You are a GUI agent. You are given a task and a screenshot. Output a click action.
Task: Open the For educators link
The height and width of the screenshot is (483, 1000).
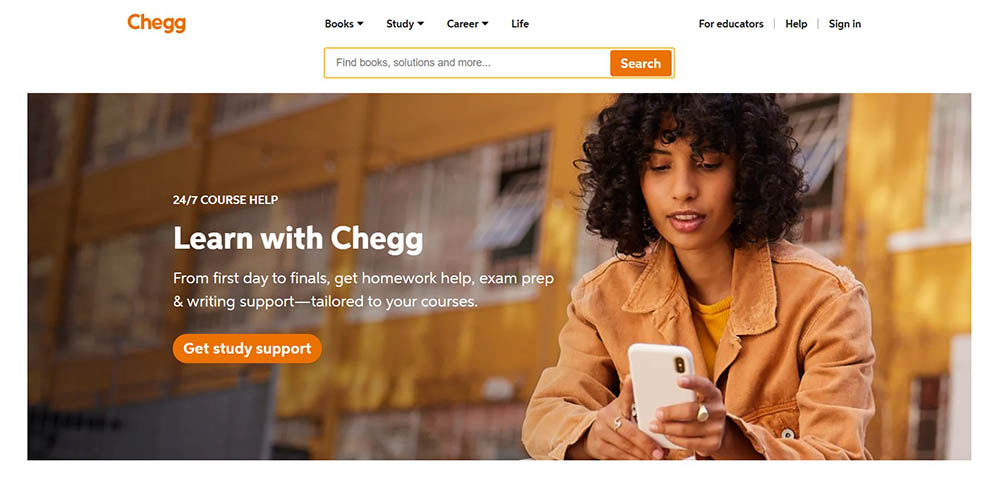pos(731,24)
